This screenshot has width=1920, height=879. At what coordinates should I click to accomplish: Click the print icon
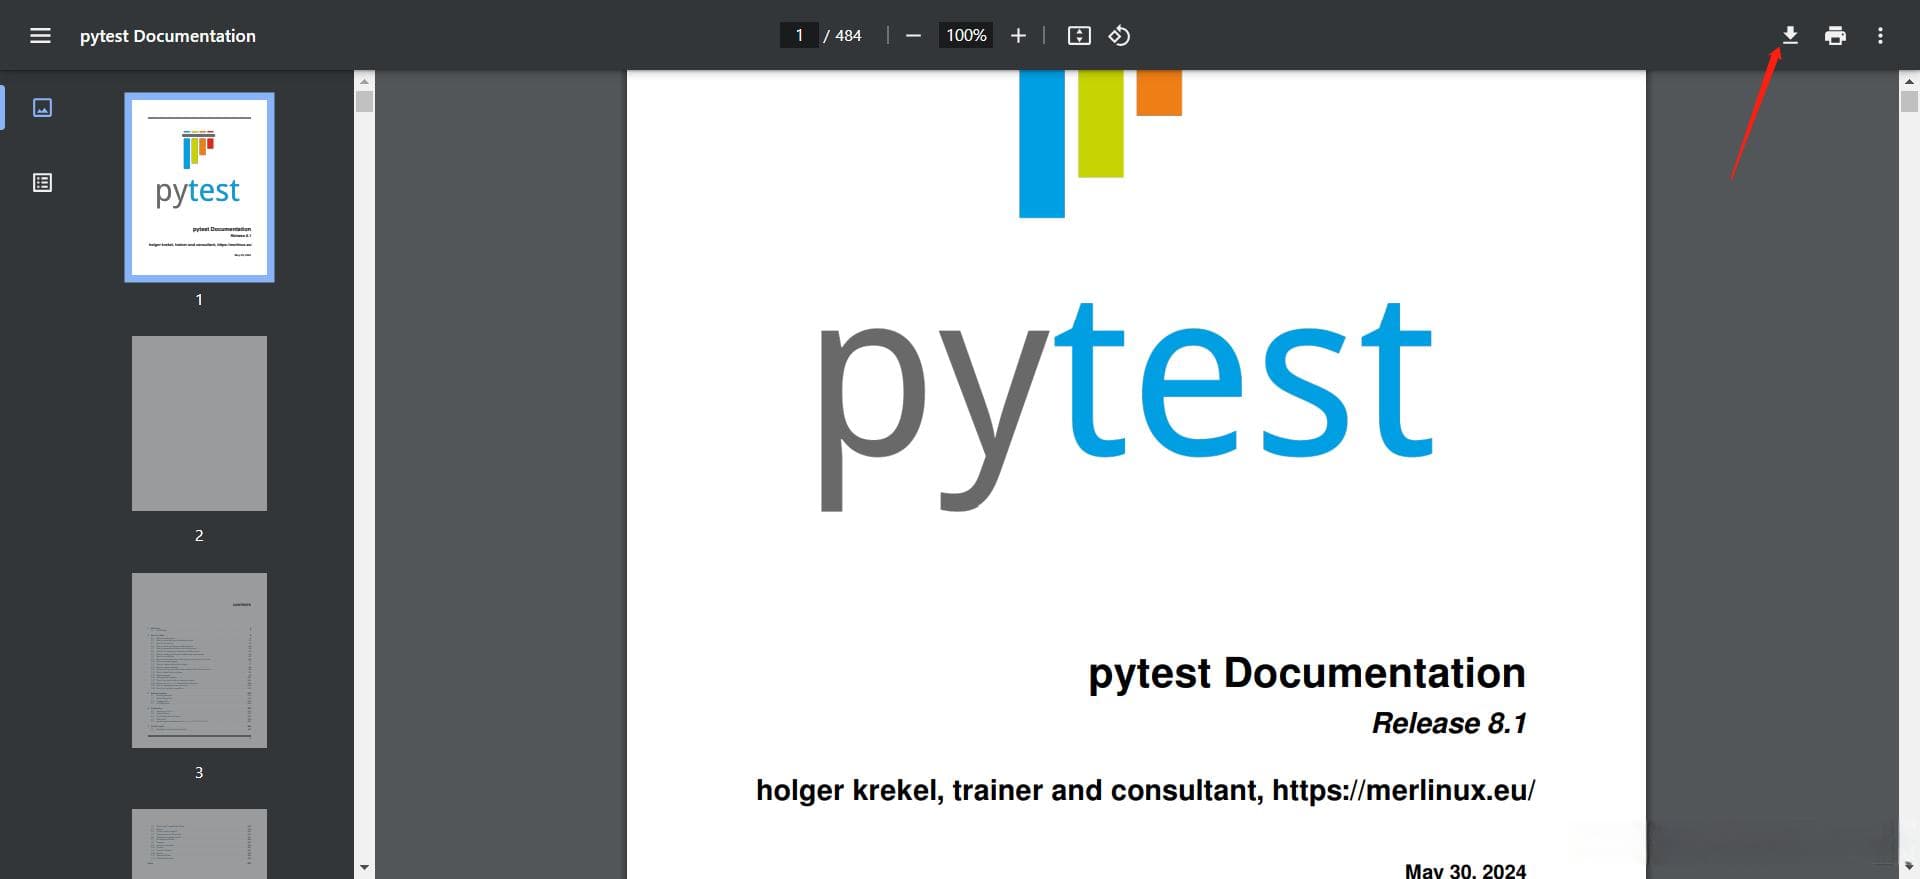[x=1835, y=36]
